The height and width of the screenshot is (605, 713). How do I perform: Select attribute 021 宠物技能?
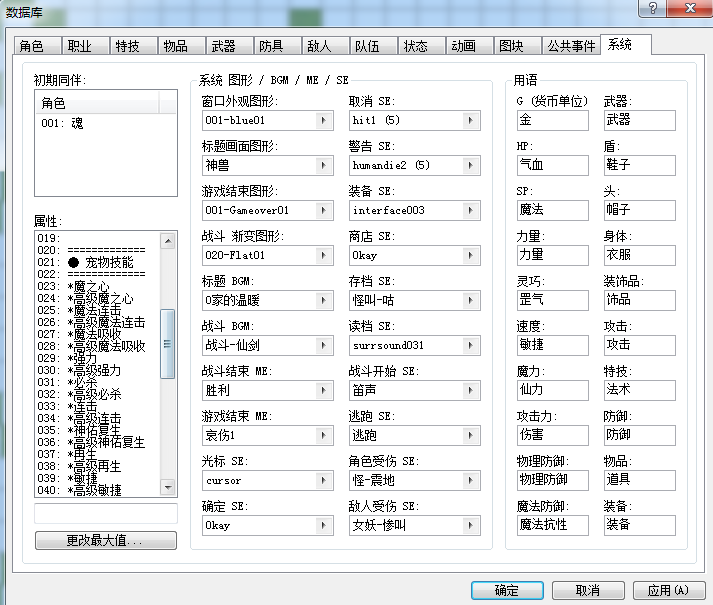(x=98, y=262)
